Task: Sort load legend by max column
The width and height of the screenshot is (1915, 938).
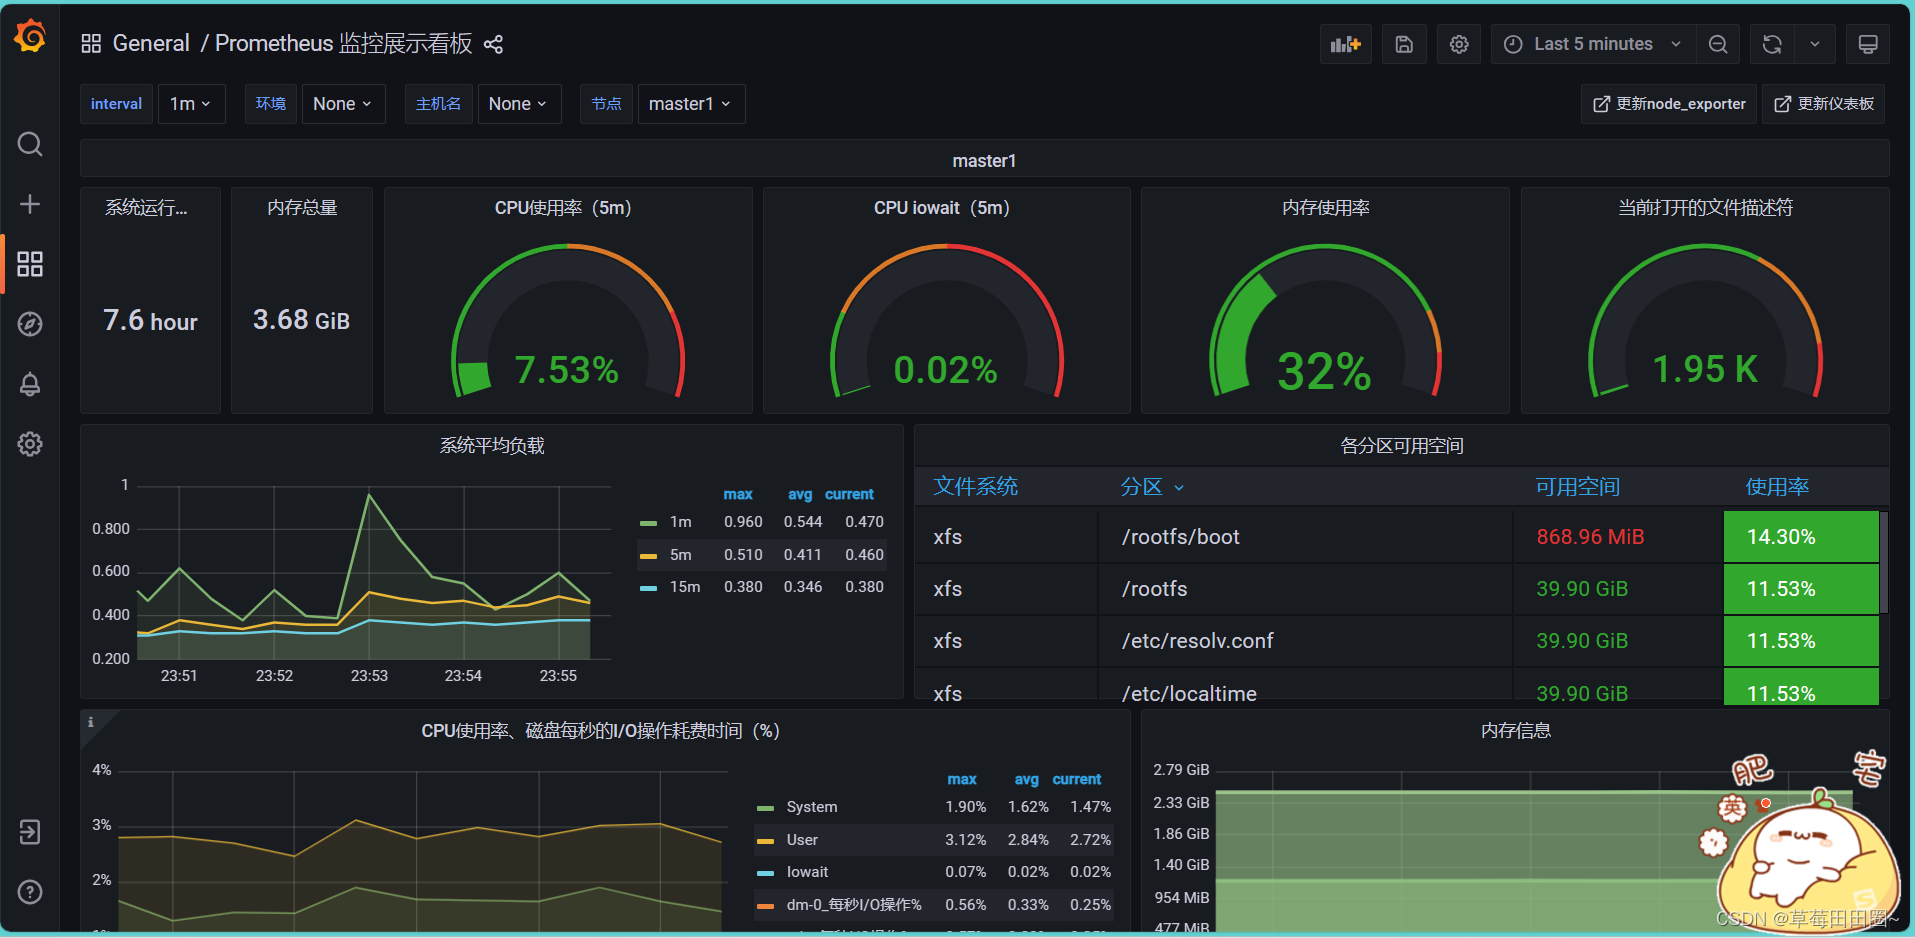Action: click(738, 494)
